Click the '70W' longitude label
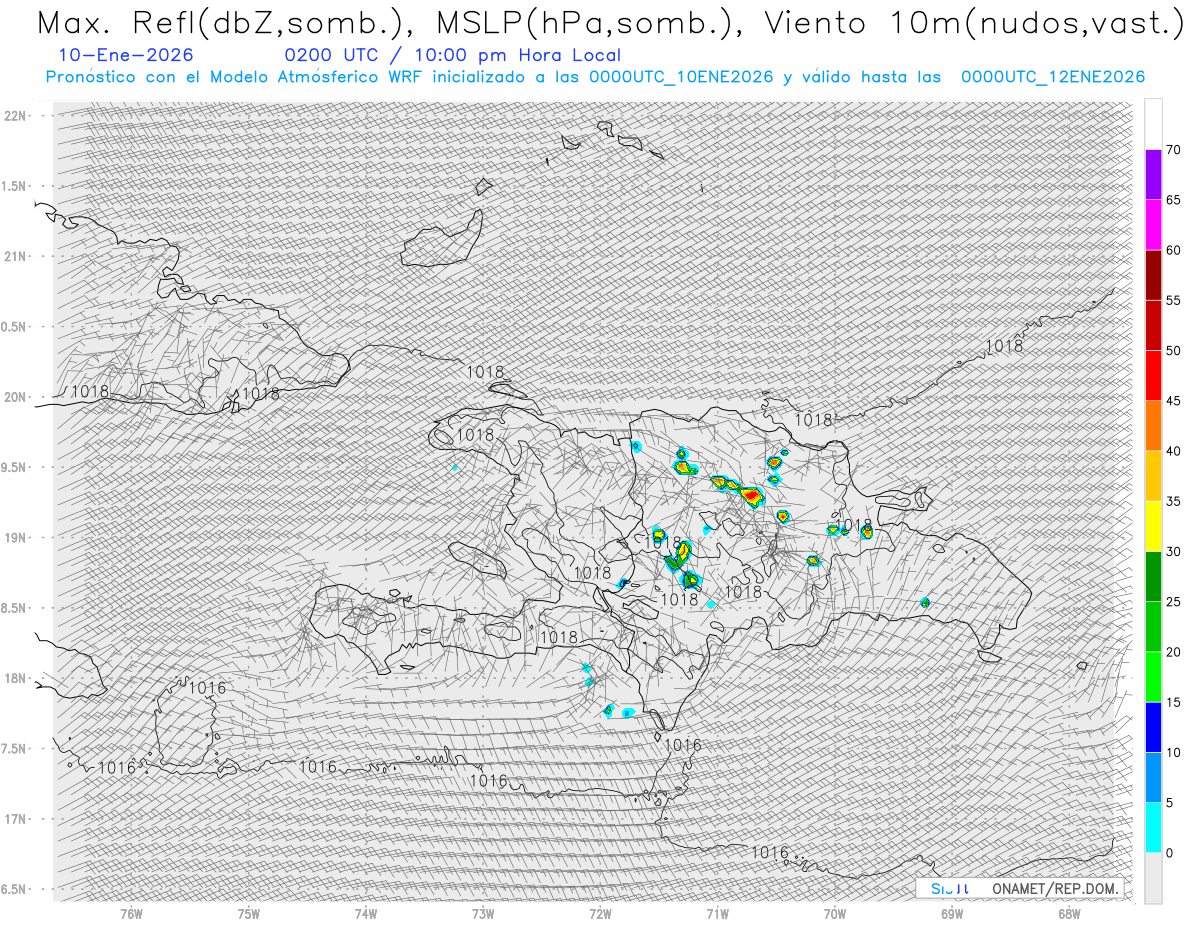The image size is (1200, 927). [x=835, y=913]
